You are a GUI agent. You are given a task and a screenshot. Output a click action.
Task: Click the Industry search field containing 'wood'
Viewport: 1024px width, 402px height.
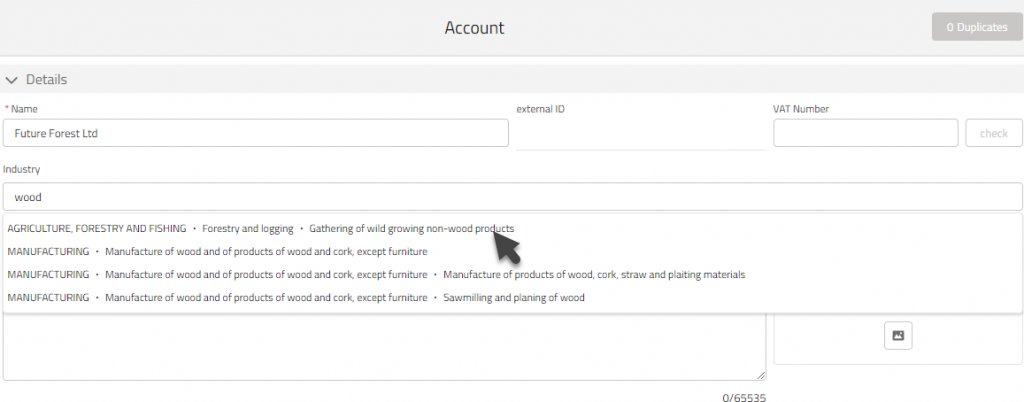pos(512,197)
